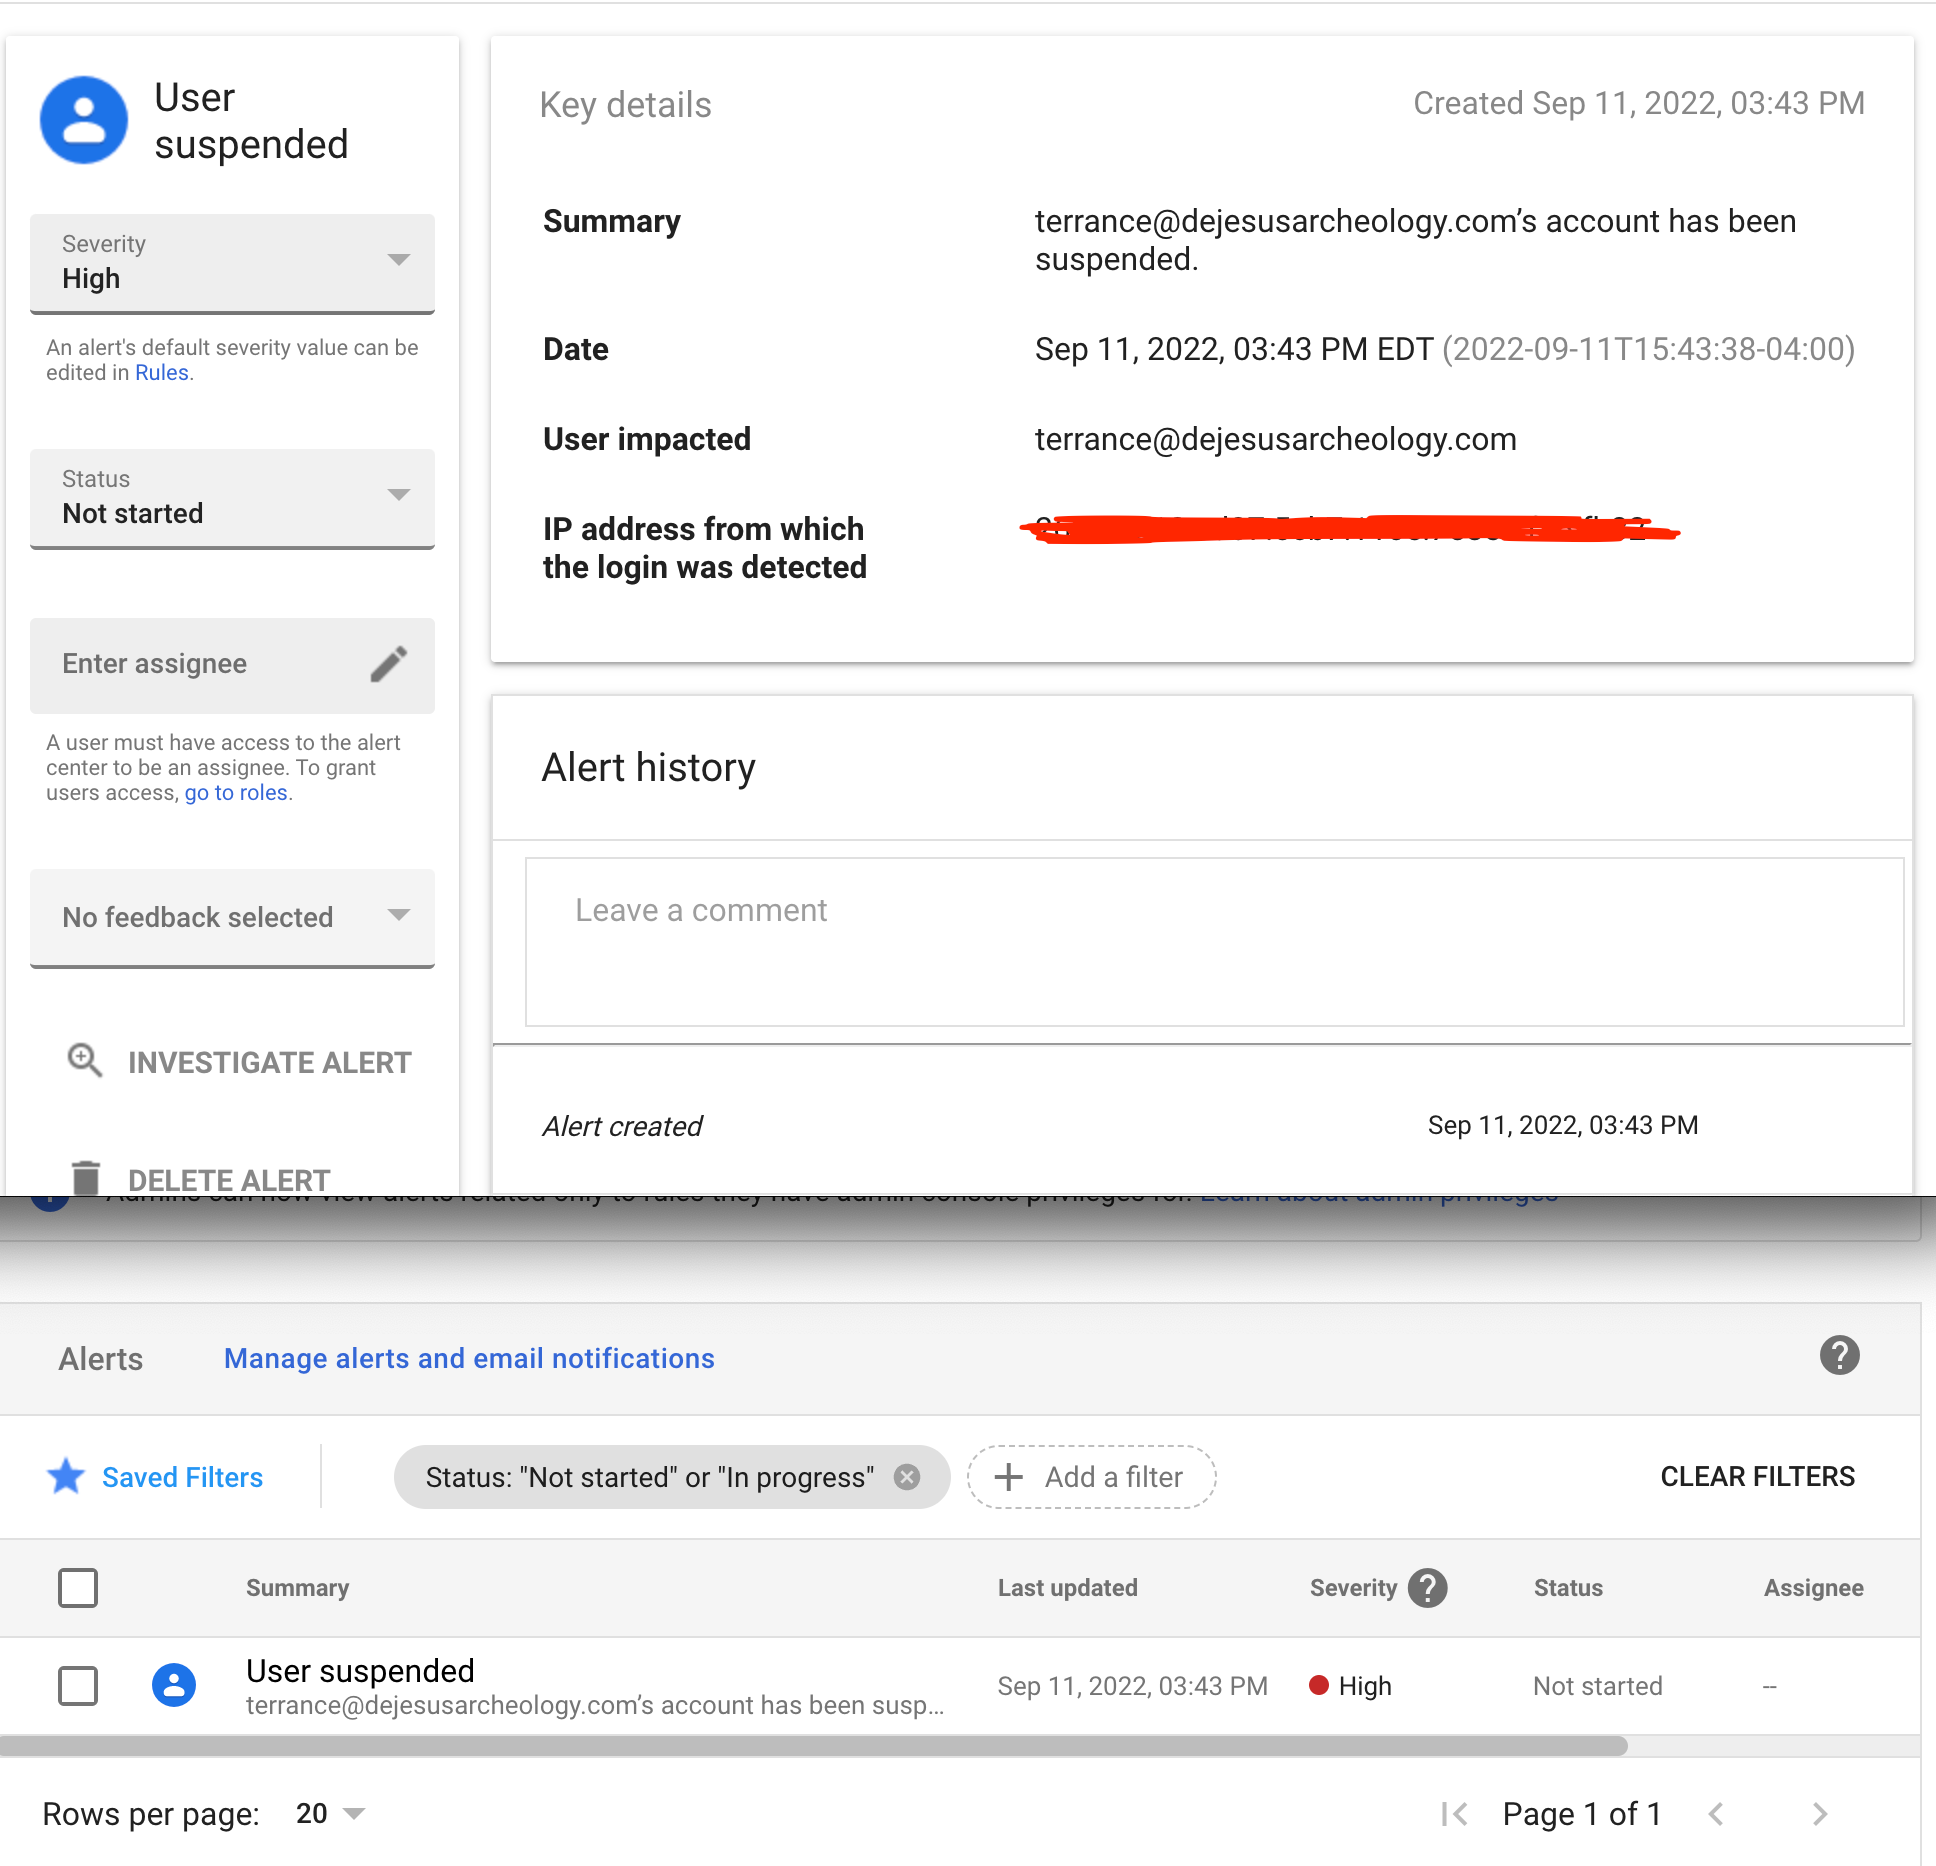Check the User suspended alert row checkbox
This screenshot has height=1866, width=1936.
pos(78,1686)
